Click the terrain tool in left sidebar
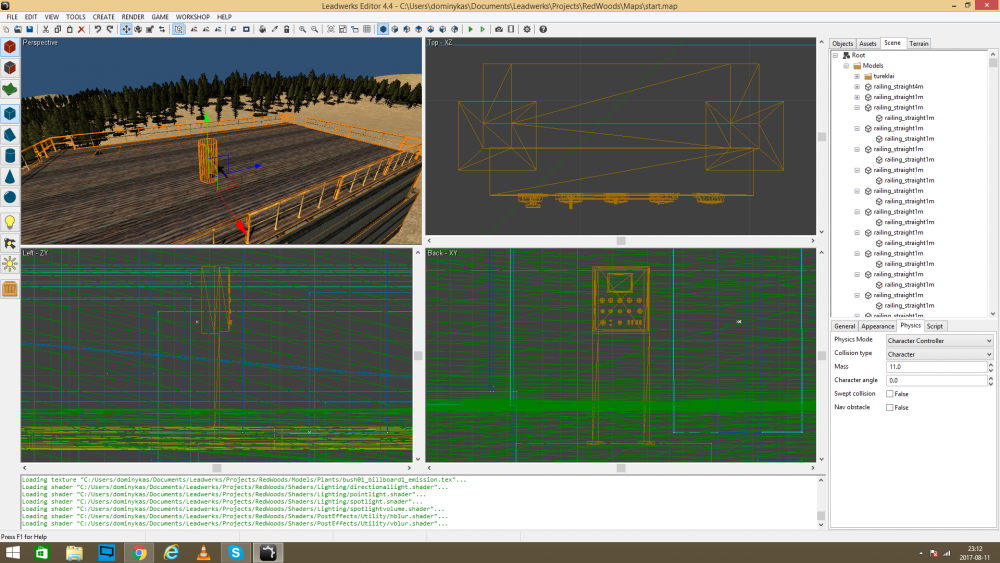The image size is (1000, 563). coord(10,88)
